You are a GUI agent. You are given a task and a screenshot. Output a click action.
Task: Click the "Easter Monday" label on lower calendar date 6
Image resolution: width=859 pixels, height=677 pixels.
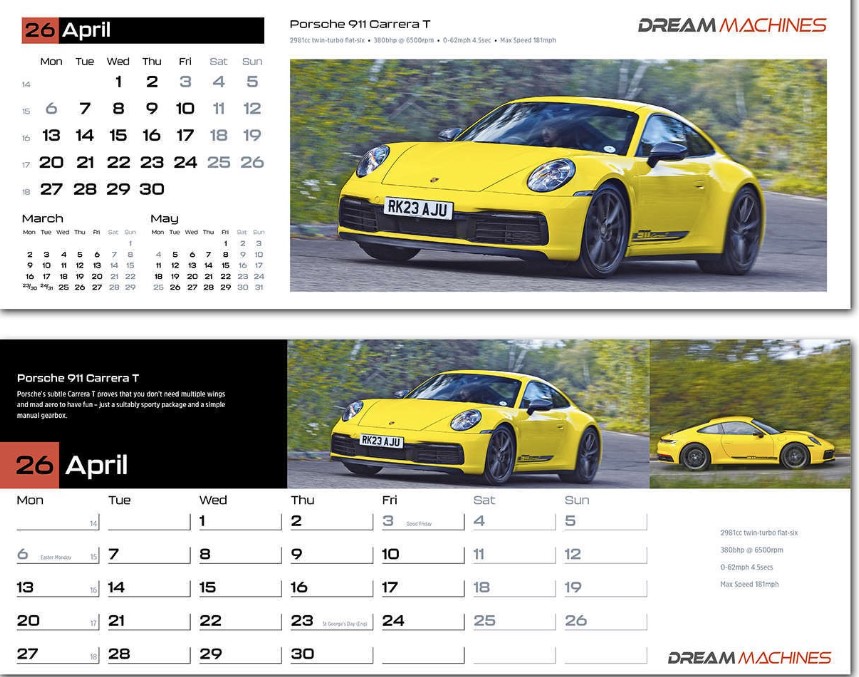click(x=56, y=558)
